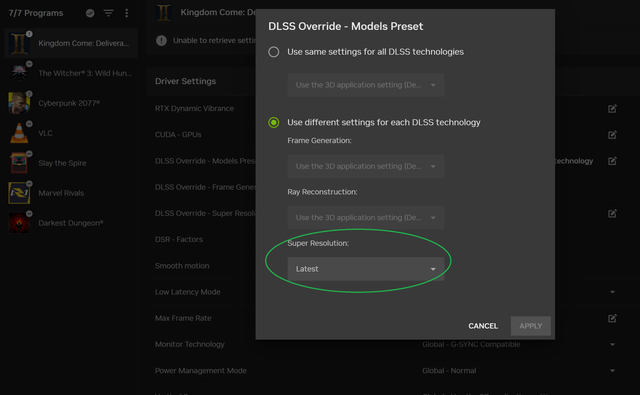Select 'Use same settings for all DLSS technologies' radio

(x=273, y=52)
